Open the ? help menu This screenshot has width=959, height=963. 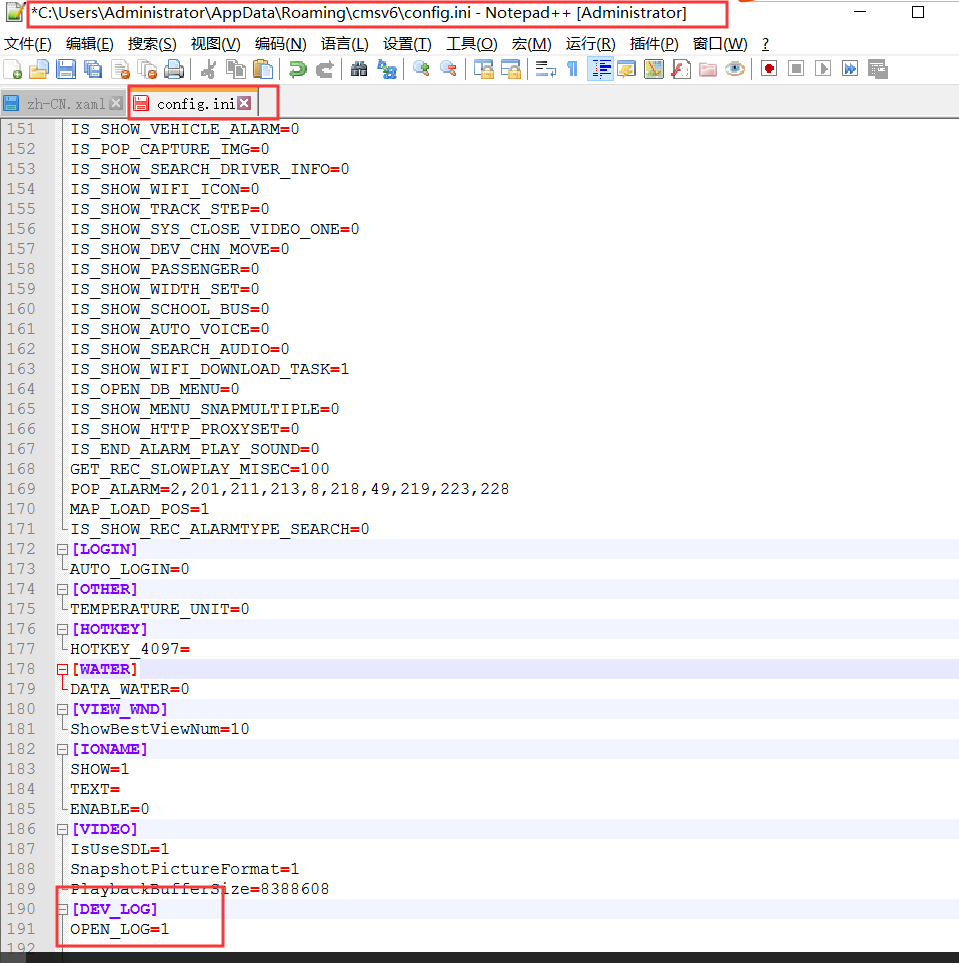765,44
